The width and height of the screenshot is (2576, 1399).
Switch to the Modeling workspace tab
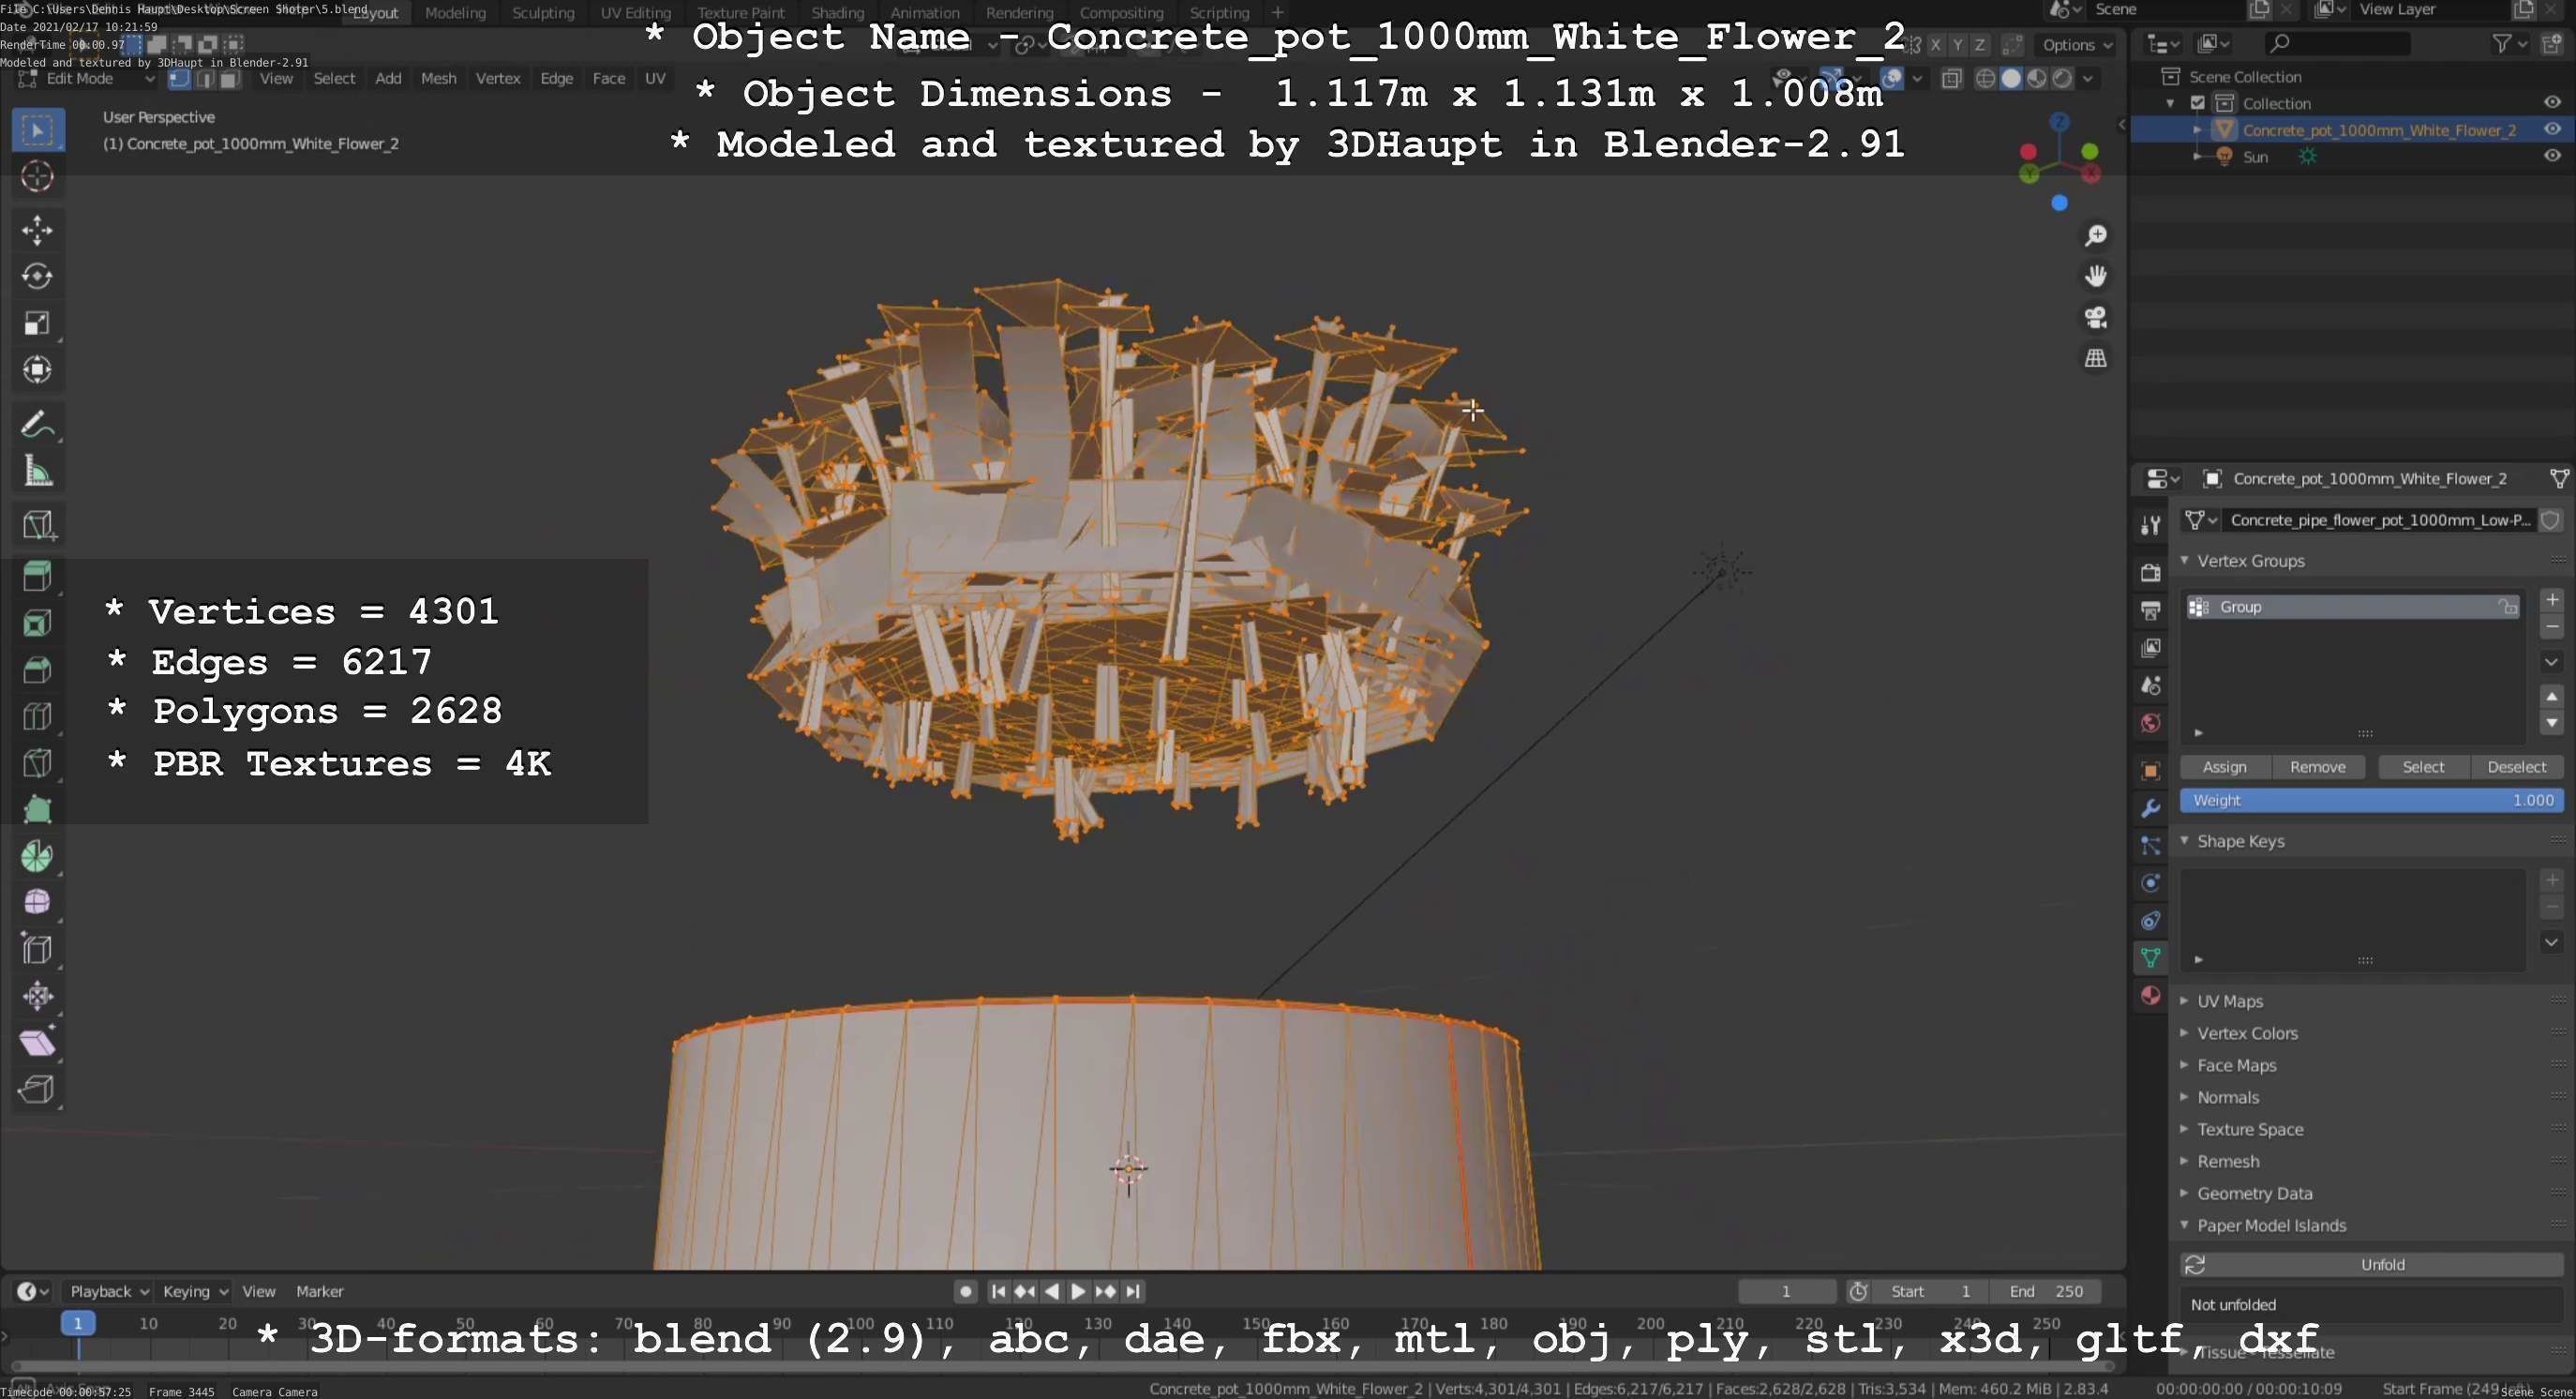pos(455,13)
